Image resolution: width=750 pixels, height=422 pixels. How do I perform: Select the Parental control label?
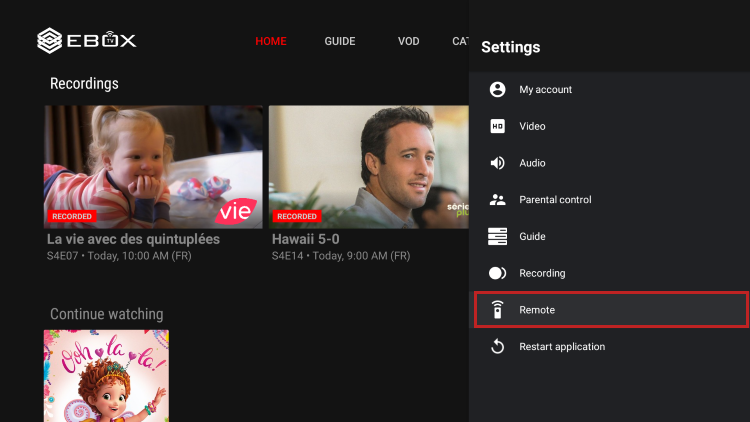[x=555, y=200]
